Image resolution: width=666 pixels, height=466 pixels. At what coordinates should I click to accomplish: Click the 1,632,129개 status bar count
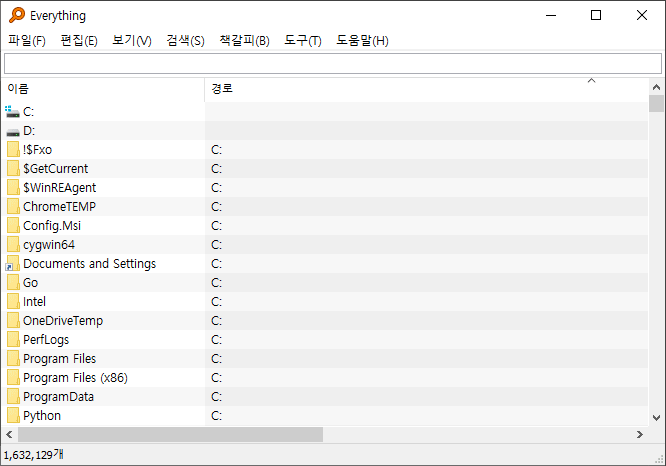[x=34, y=455]
